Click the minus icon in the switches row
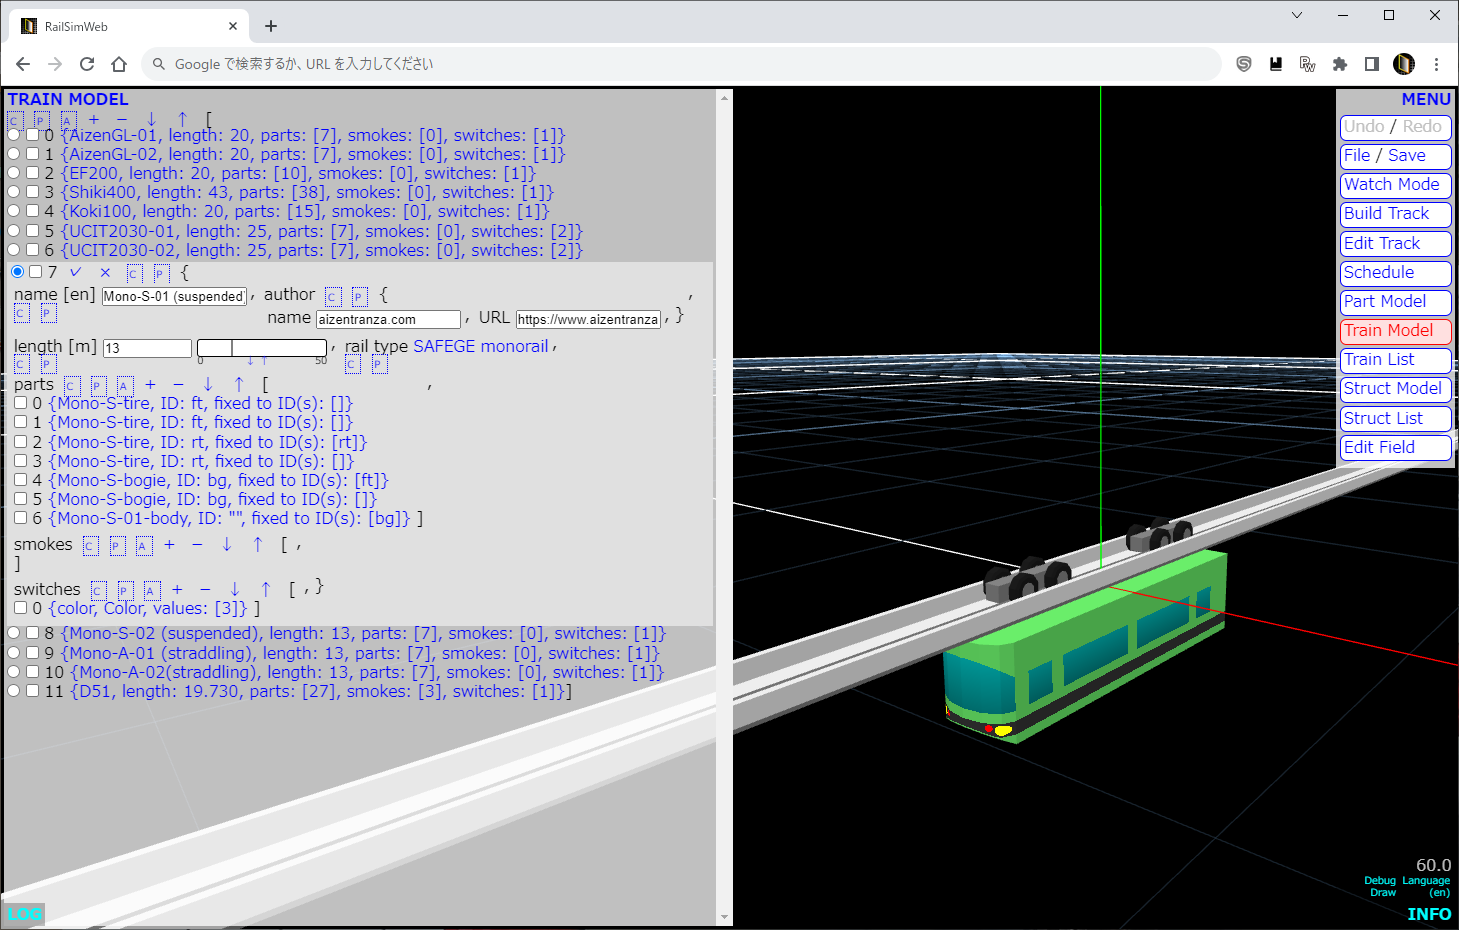This screenshot has height=930, width=1459. pos(205,590)
